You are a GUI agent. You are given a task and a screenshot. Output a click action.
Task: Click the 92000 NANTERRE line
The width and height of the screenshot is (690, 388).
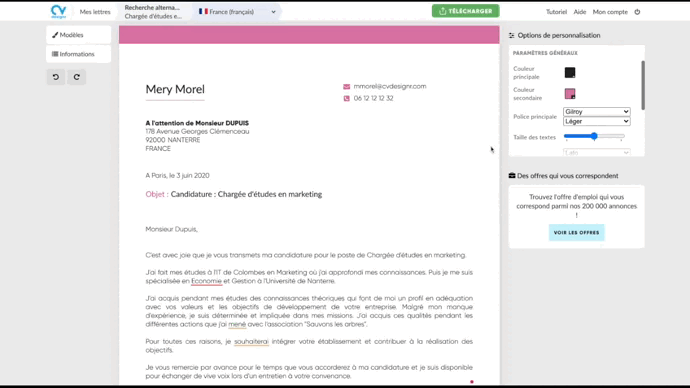click(x=173, y=140)
